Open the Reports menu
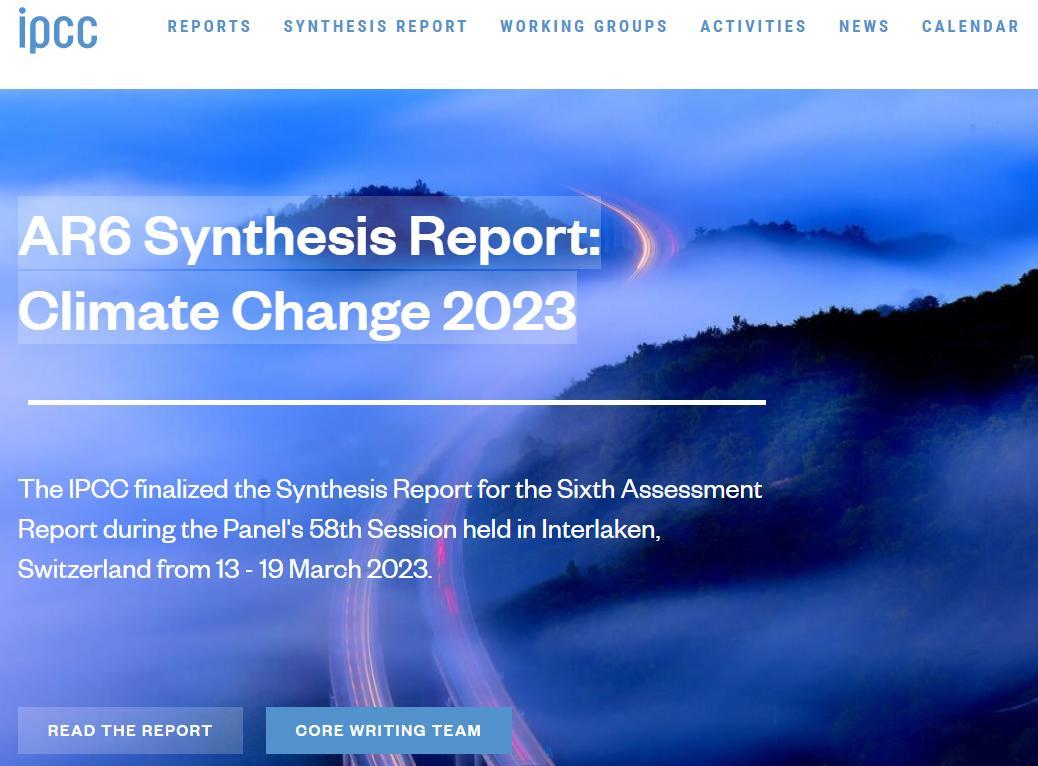This screenshot has width=1038, height=766. pos(209,26)
